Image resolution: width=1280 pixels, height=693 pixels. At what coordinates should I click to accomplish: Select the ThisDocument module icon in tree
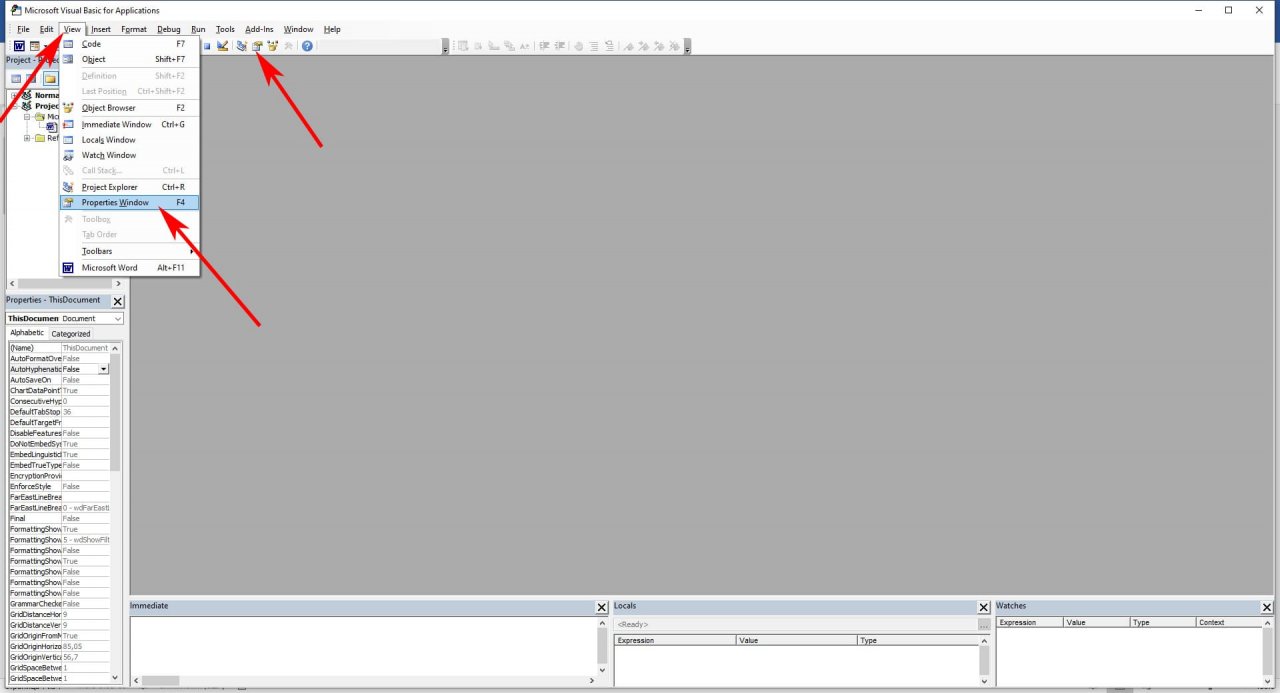click(51, 127)
